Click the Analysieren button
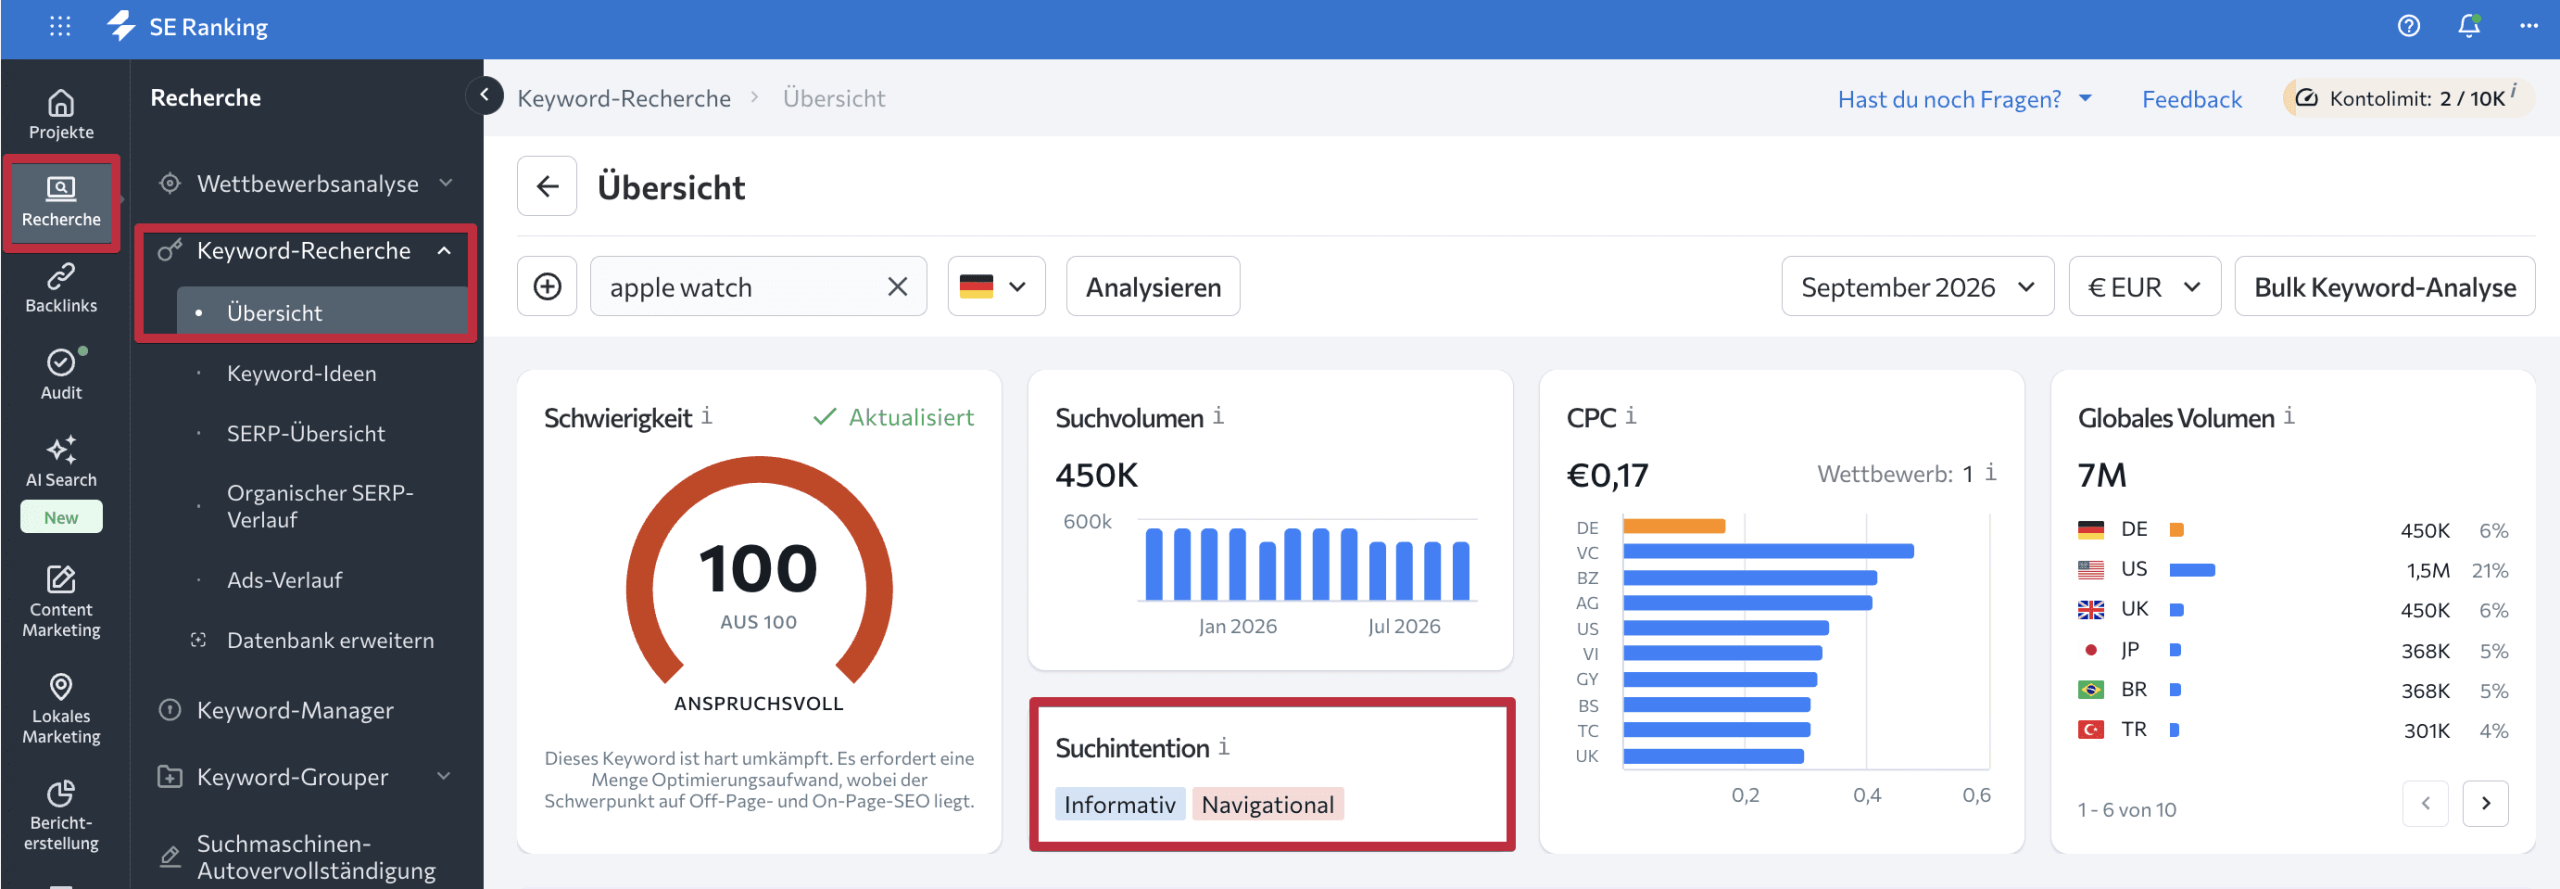 point(1153,287)
